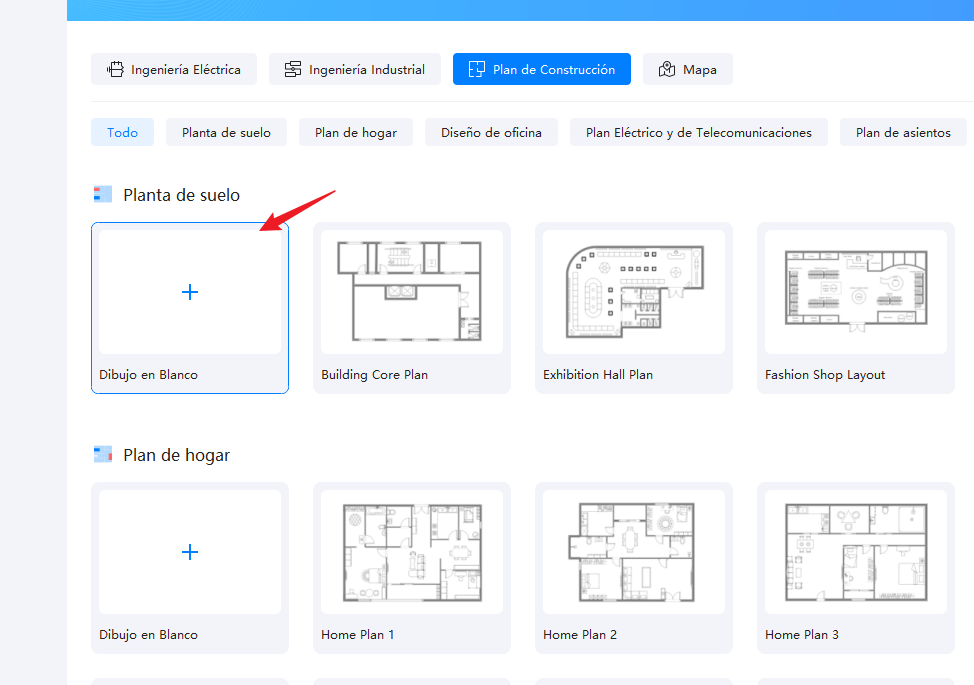Click the Mapa category map icon
This screenshot has width=974, height=685.
click(667, 70)
